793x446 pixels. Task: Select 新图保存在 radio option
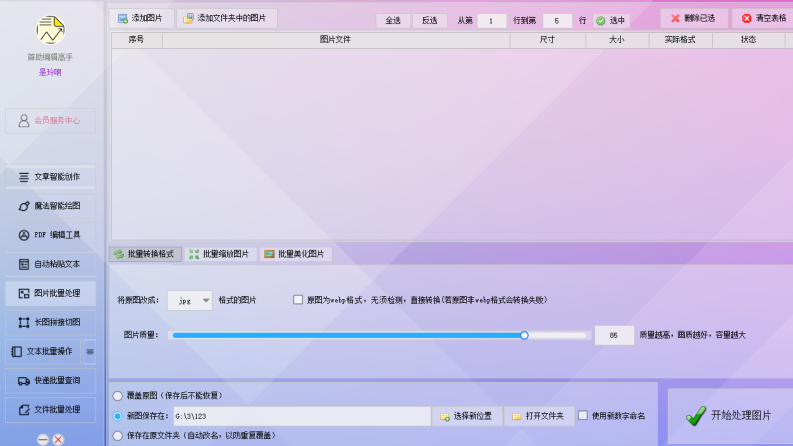118,416
